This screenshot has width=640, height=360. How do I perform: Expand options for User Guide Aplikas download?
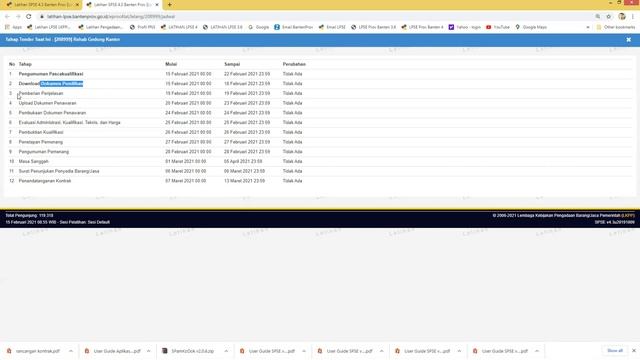pos(149,351)
